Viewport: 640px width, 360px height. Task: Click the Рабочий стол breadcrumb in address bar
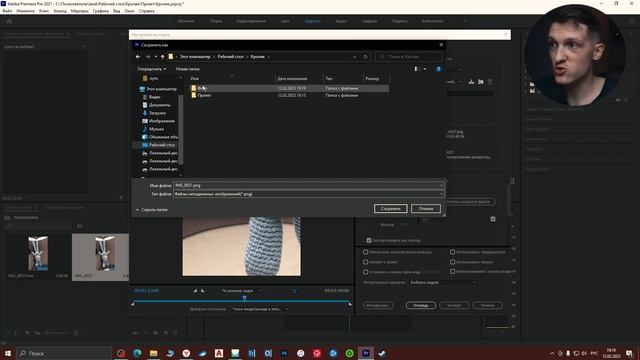(x=231, y=57)
